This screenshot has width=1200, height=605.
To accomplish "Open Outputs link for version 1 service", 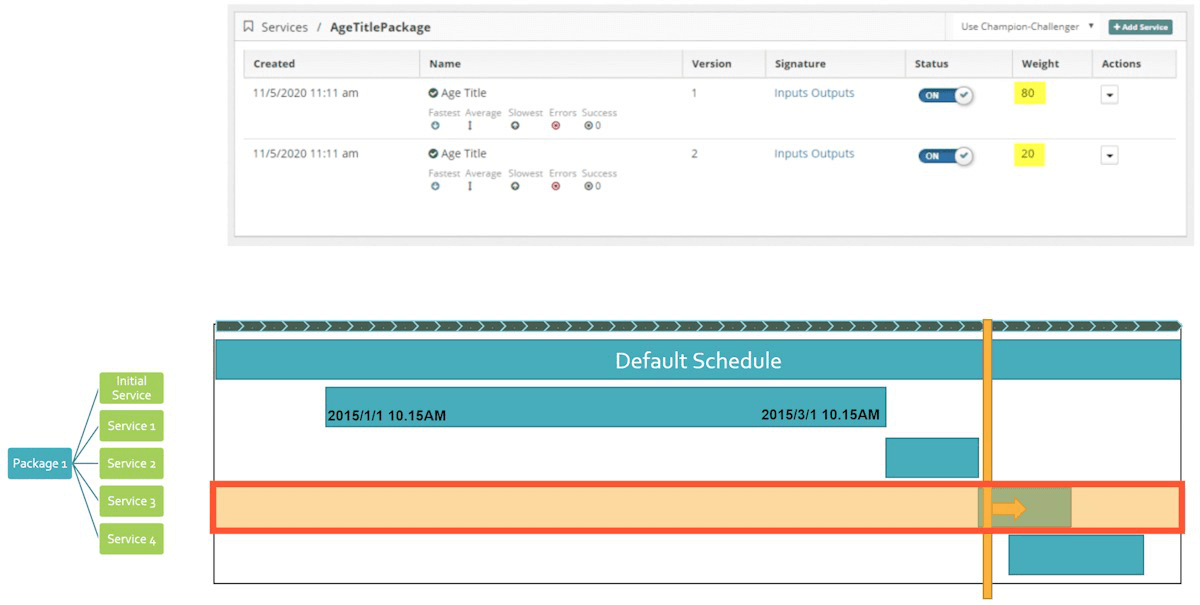I will coord(833,93).
